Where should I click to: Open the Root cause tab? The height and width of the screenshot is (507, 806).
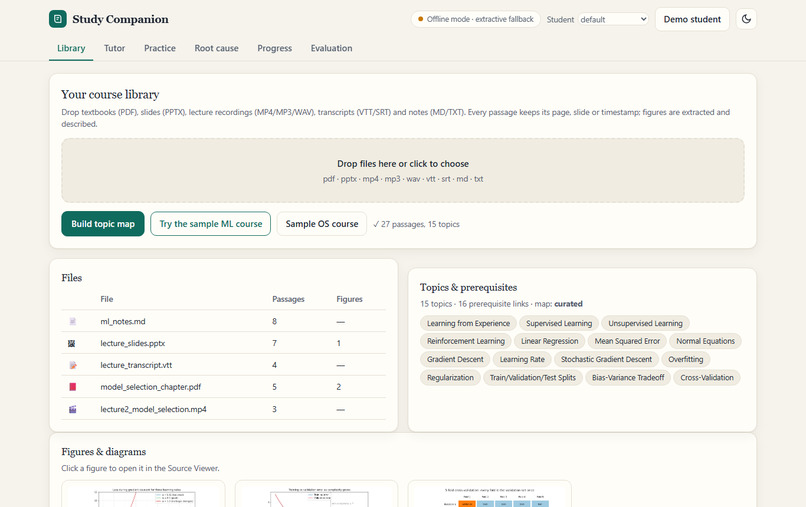(x=216, y=48)
